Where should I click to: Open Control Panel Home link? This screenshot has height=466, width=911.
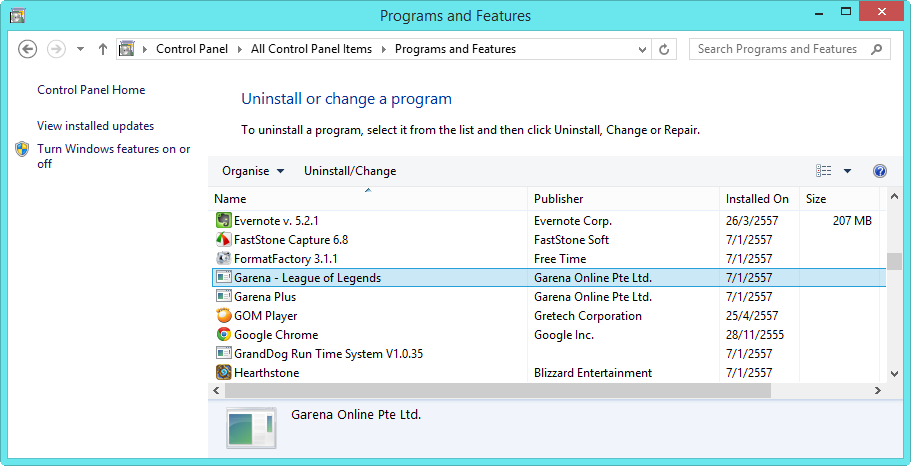91,89
